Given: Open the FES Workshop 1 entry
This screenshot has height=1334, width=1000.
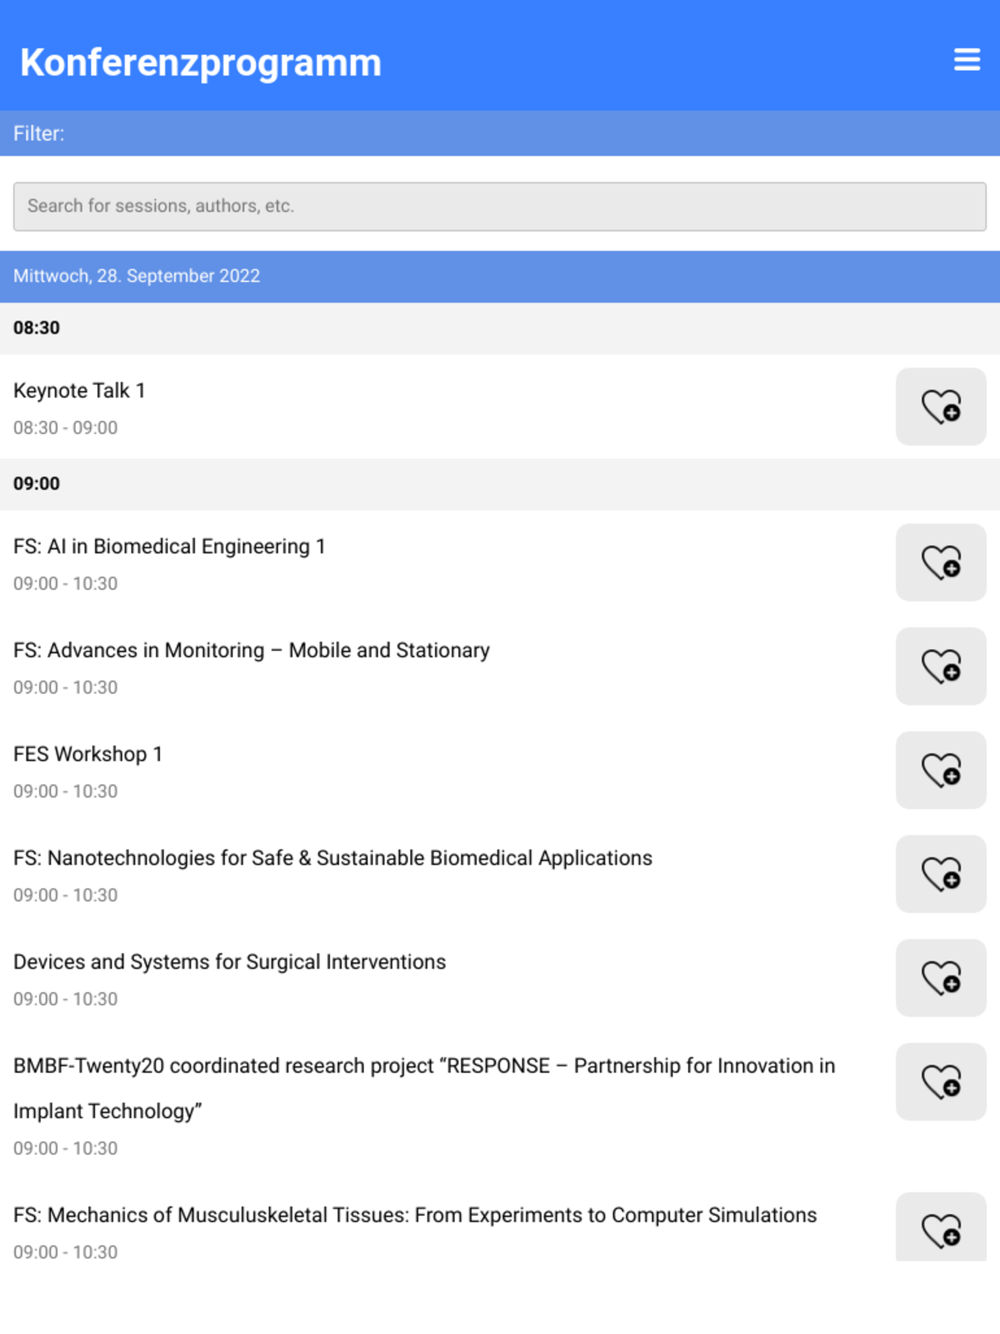Looking at the screenshot, I should [x=88, y=755].
